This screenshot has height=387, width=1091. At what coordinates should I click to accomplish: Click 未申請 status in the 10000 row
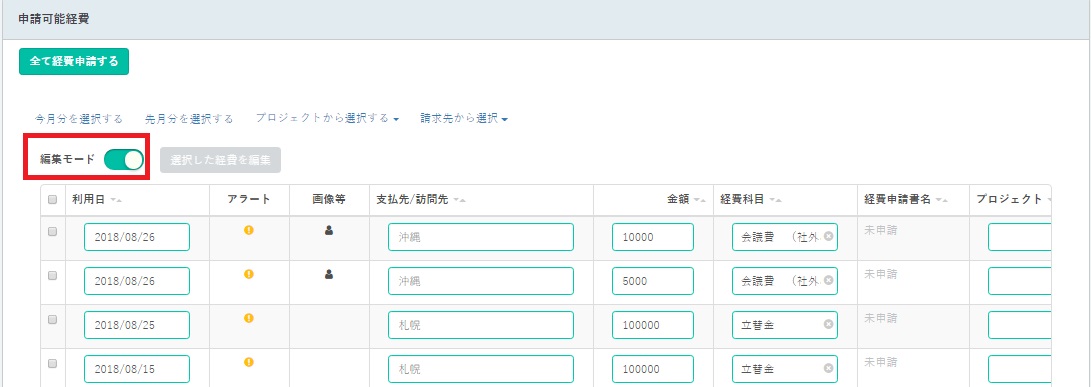[881, 230]
